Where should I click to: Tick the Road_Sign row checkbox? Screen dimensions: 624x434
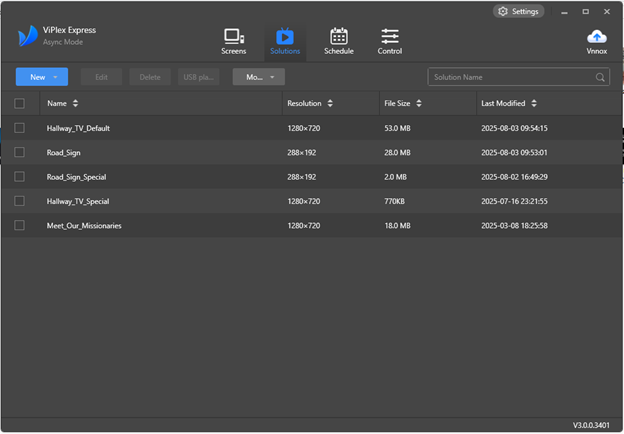tap(19, 152)
